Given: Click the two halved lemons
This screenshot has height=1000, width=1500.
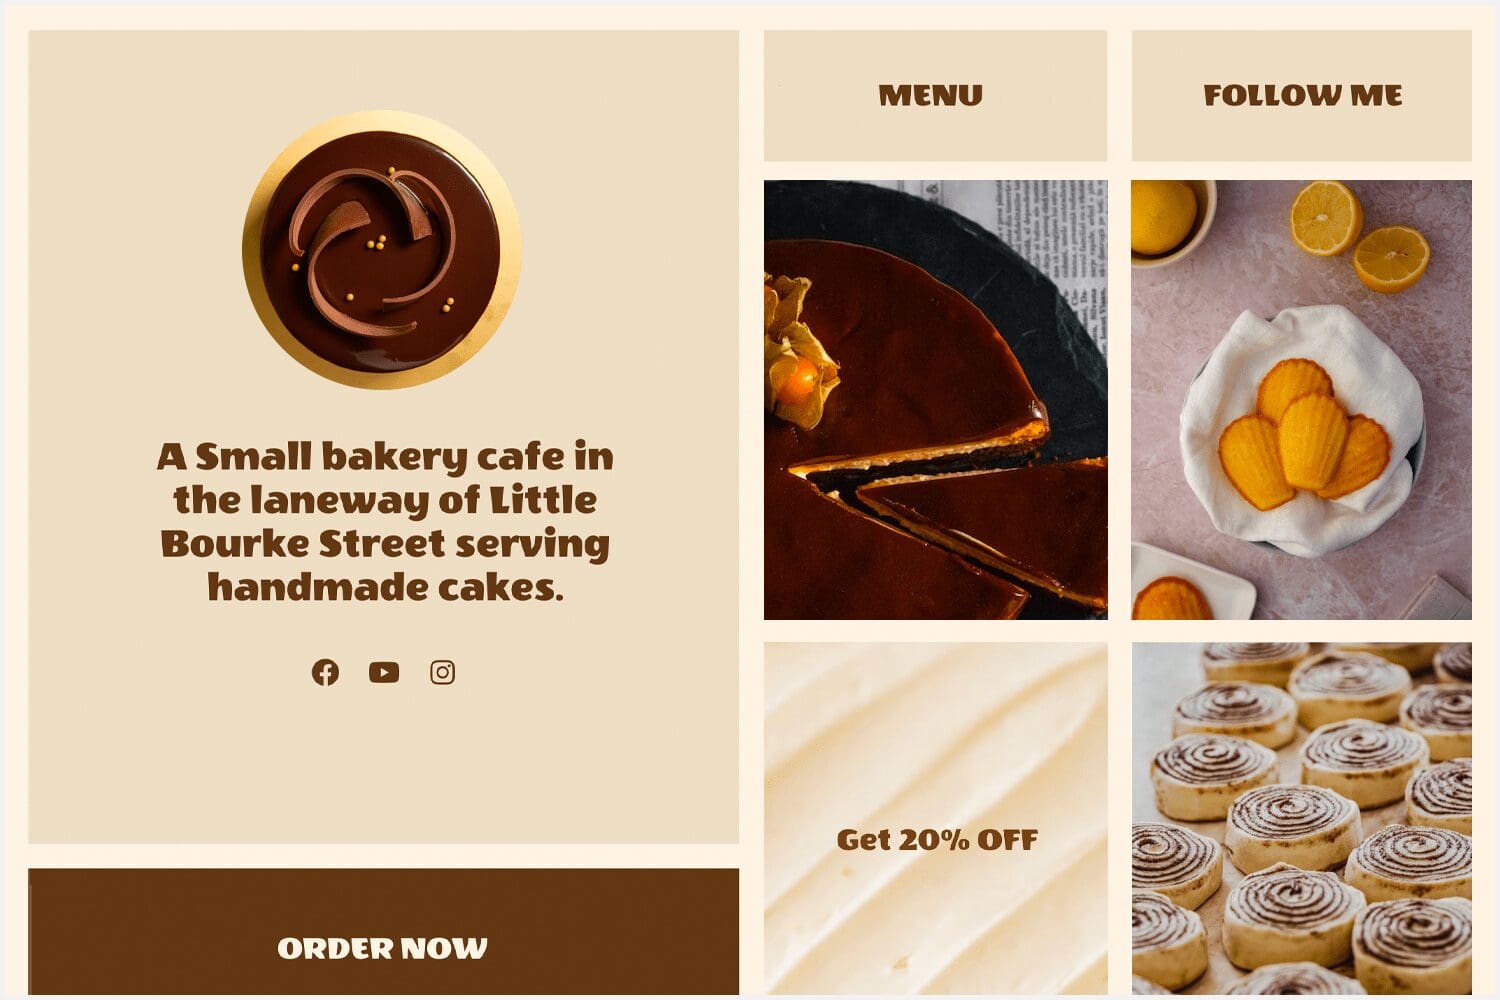Looking at the screenshot, I should click(1358, 236).
